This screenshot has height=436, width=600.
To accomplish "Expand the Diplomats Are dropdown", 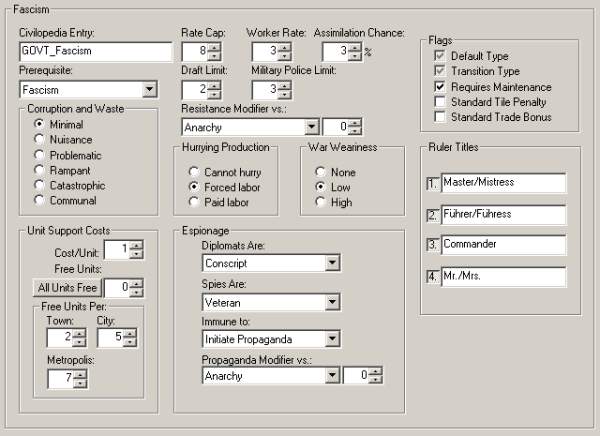I will pyautogui.click(x=331, y=263).
